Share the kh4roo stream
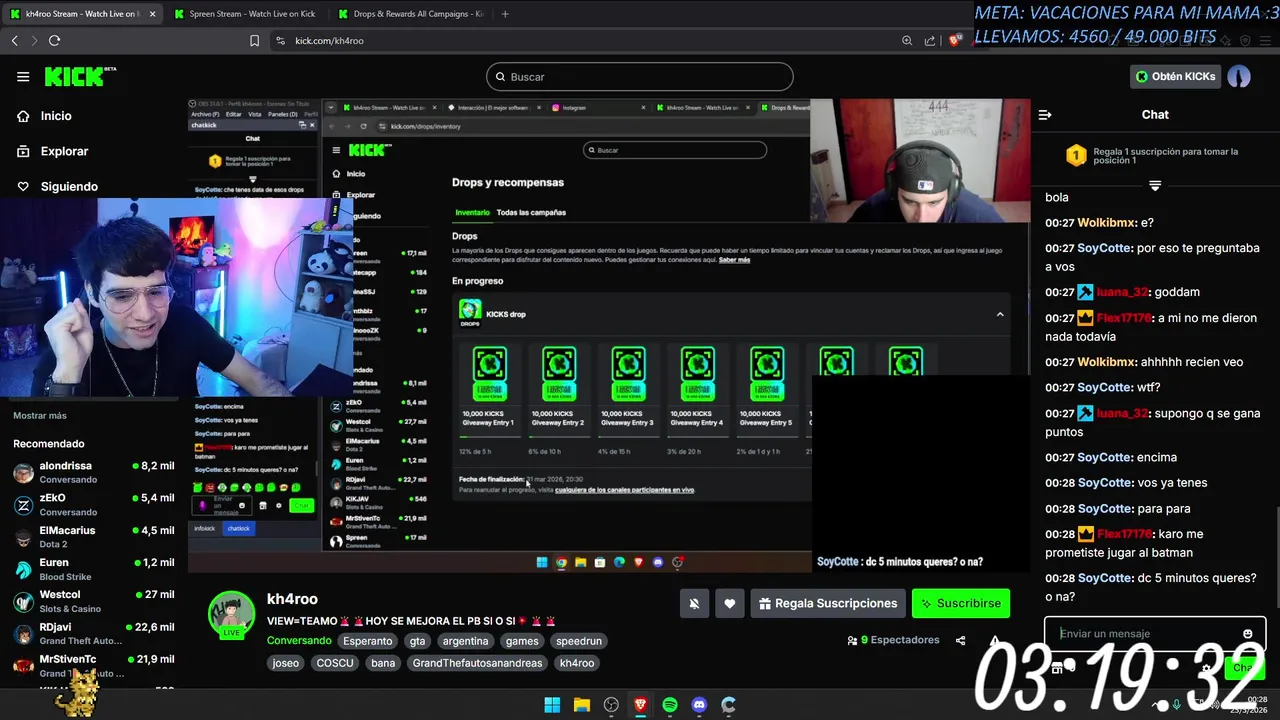The image size is (1280, 720). 960,641
